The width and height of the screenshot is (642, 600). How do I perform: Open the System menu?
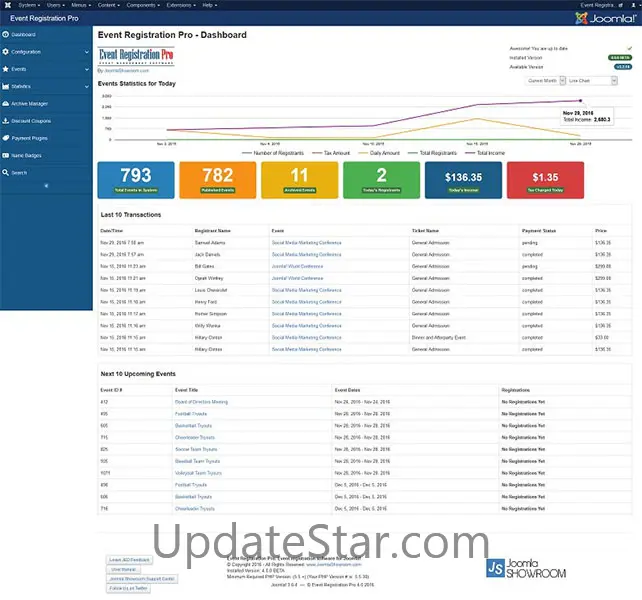click(x=29, y=5)
